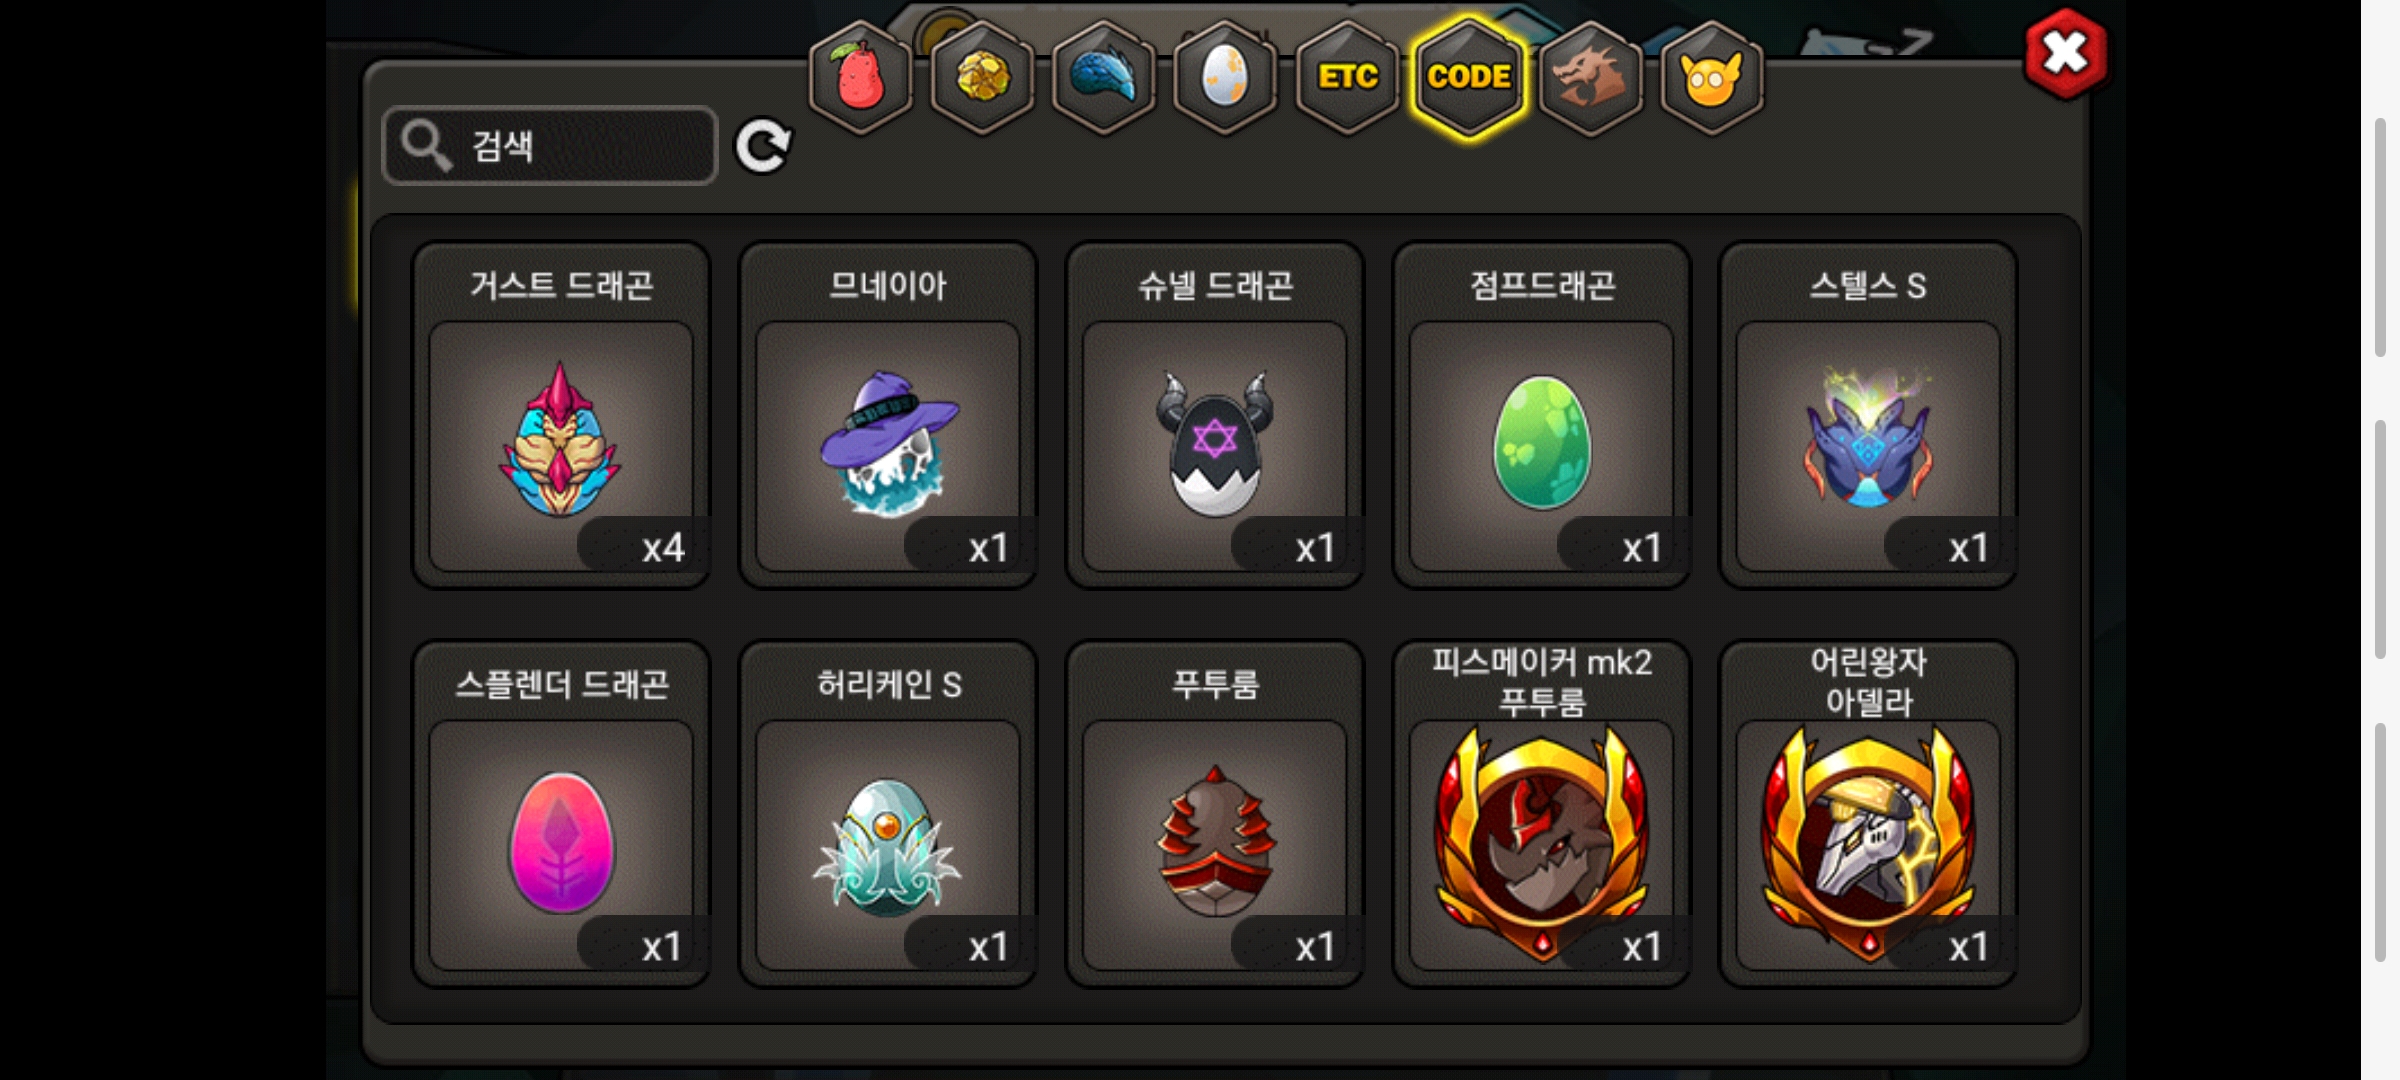Select the green 점프드래곤 egg
Image resolution: width=2400 pixels, height=1080 pixels.
coord(1542,415)
